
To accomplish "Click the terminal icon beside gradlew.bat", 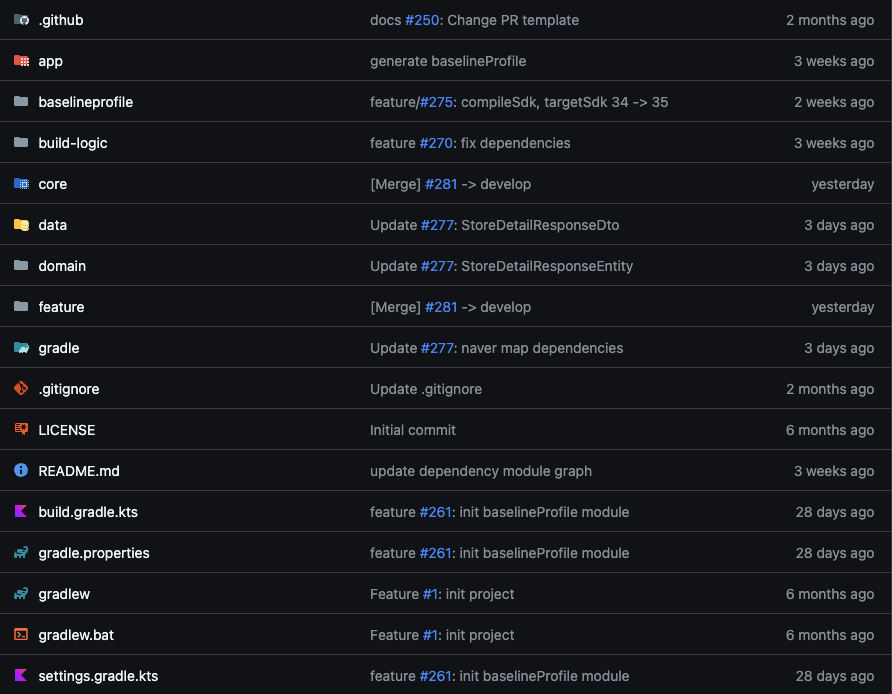I will coord(21,634).
